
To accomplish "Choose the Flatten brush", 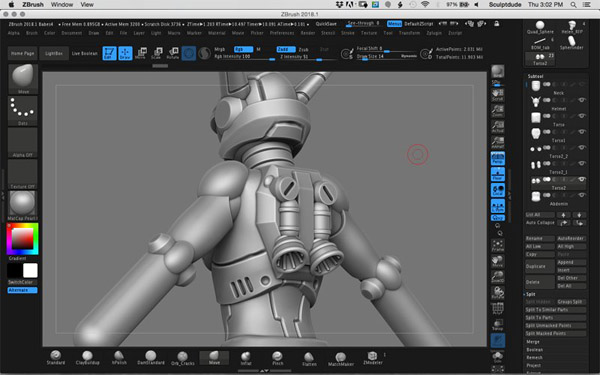I will 309,359.
